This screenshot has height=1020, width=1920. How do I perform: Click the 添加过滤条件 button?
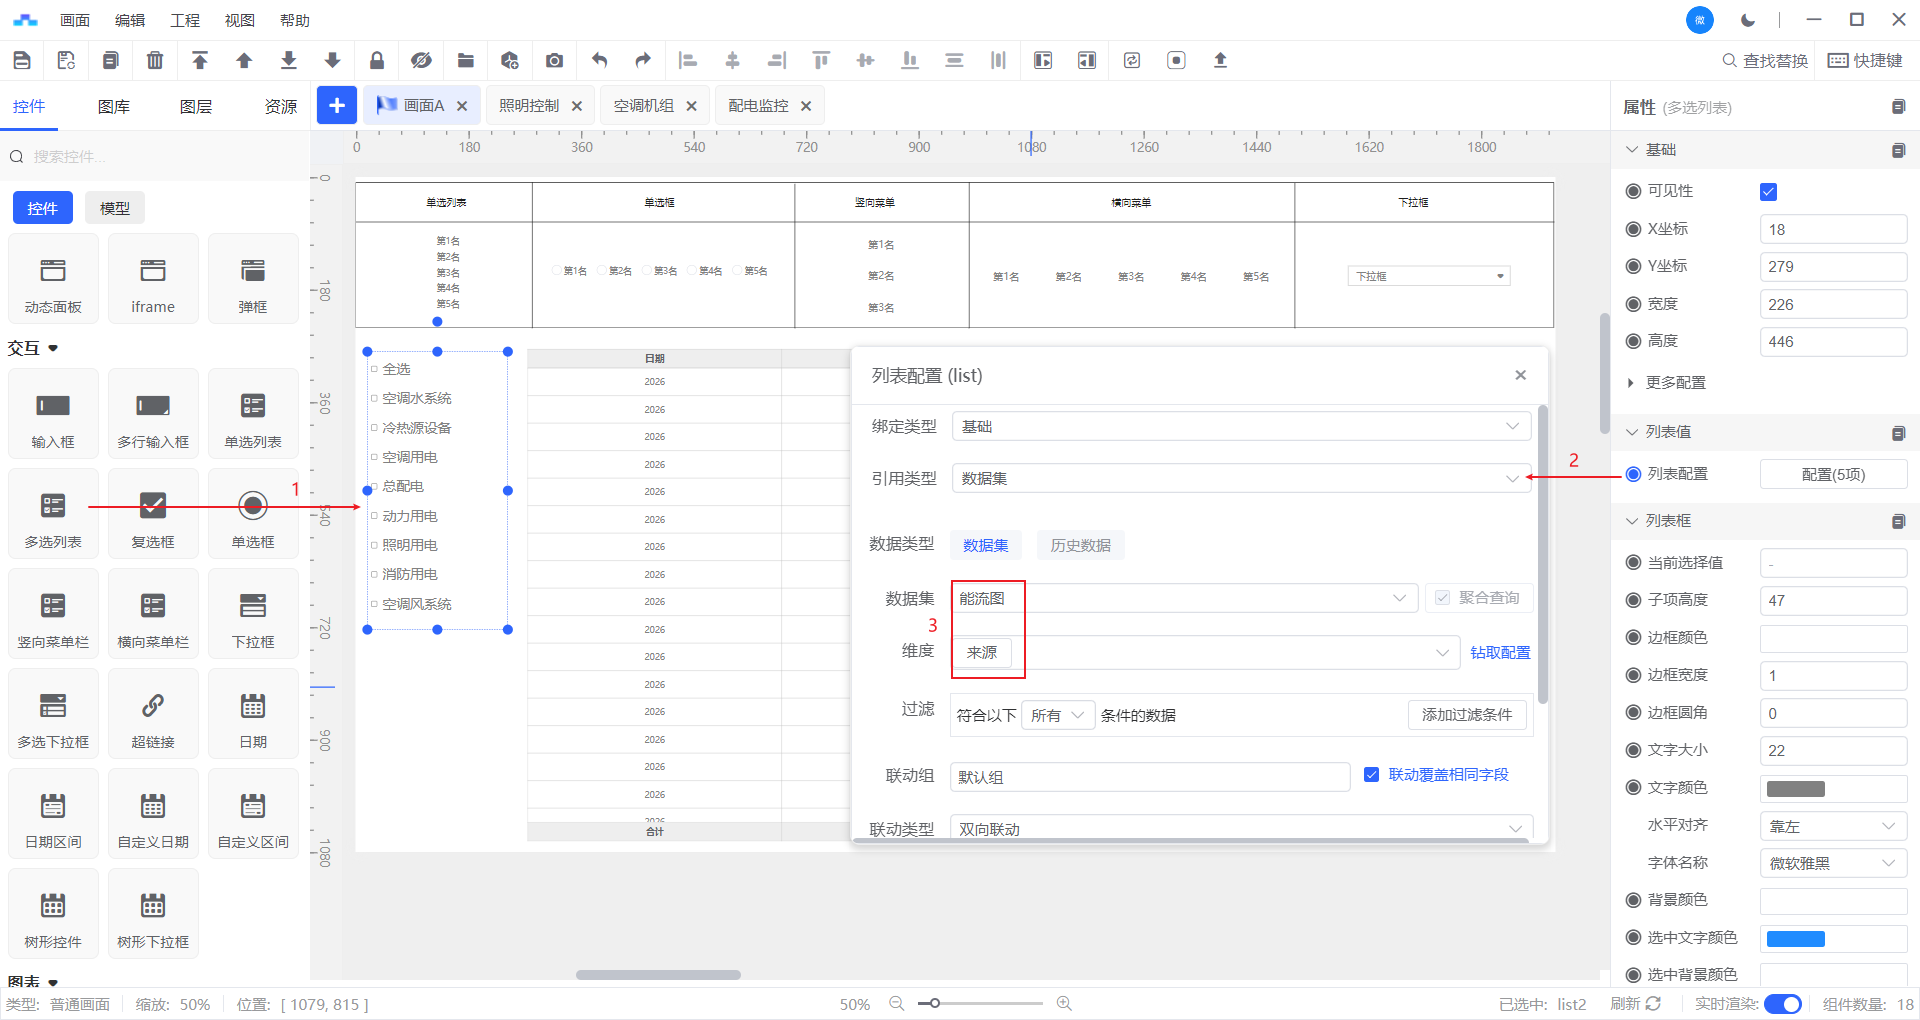pyautogui.click(x=1466, y=715)
